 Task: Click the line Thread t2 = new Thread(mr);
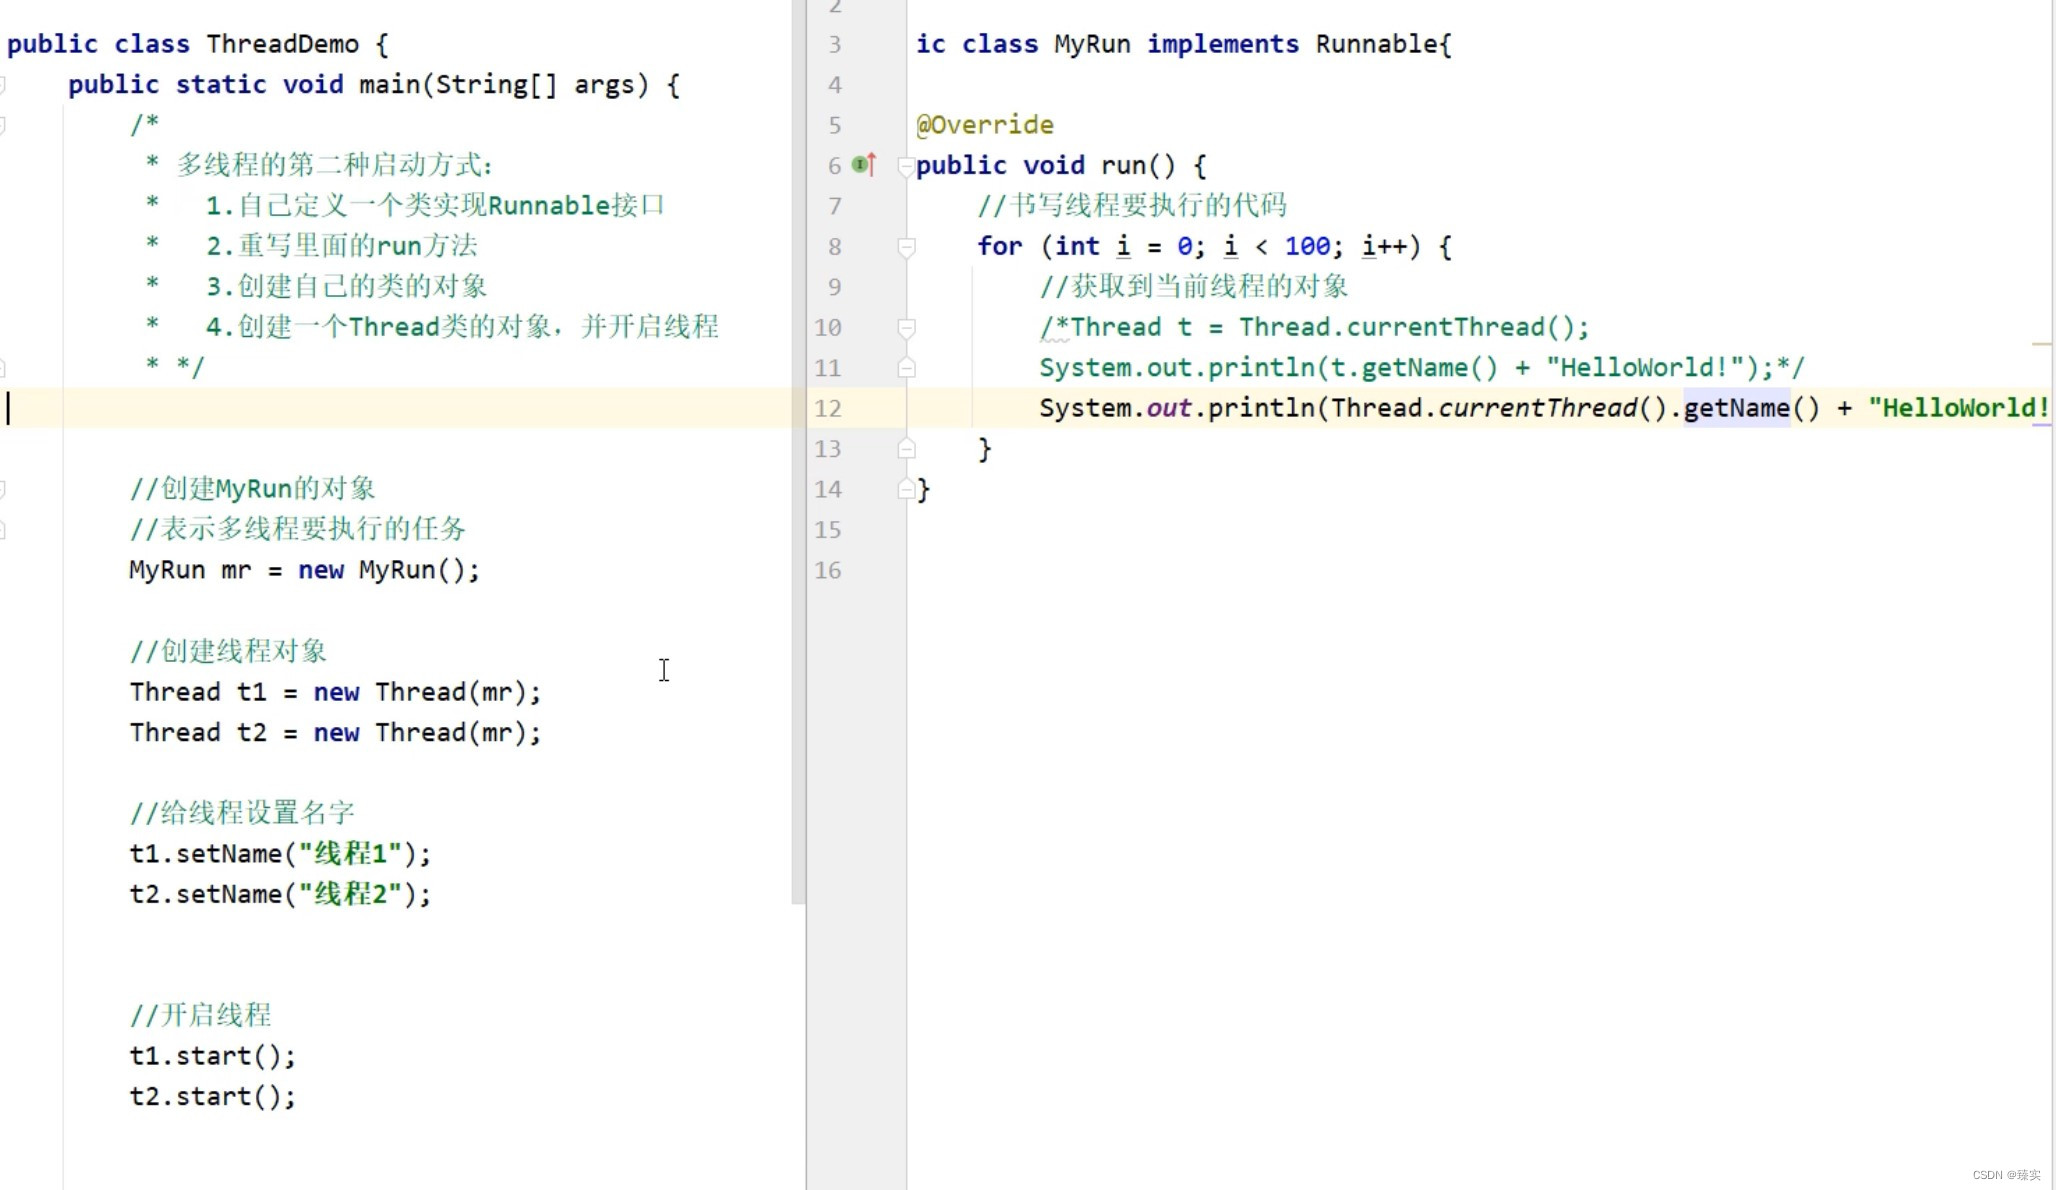(x=335, y=732)
